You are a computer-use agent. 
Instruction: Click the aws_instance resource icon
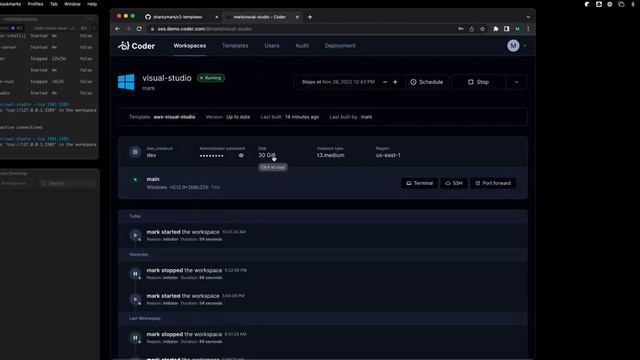pos(135,152)
